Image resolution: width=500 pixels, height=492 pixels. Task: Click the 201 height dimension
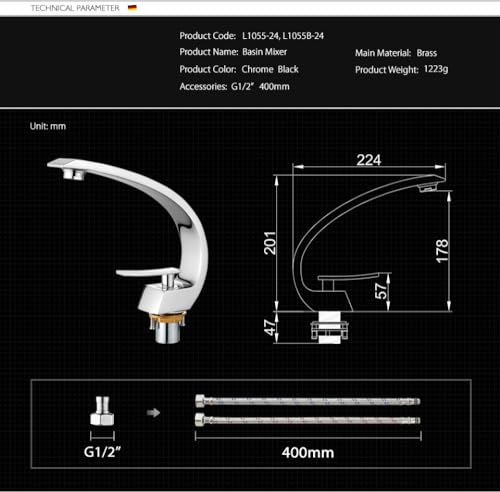[270, 243]
